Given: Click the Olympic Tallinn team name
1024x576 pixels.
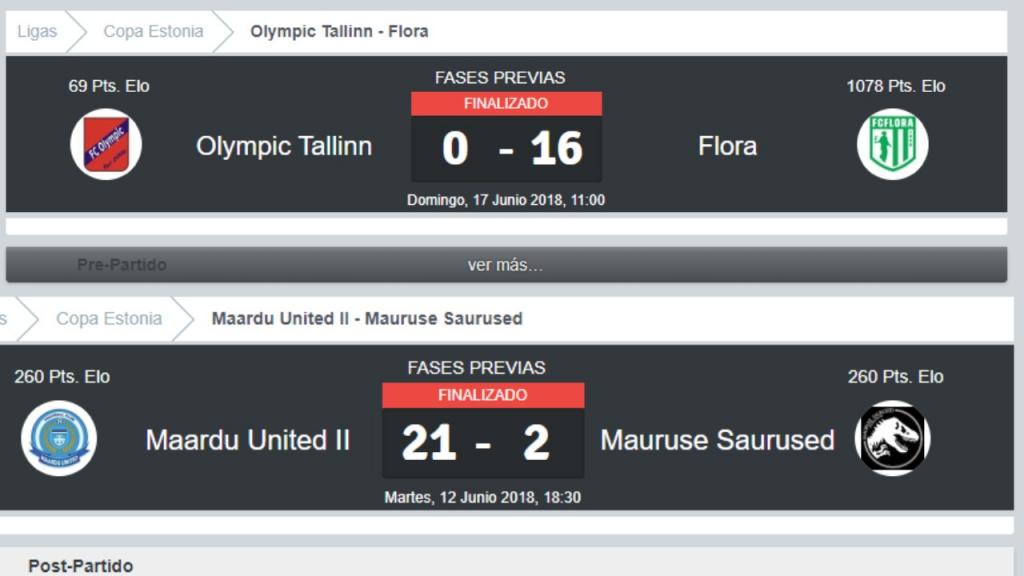Looking at the screenshot, I should tap(284, 146).
